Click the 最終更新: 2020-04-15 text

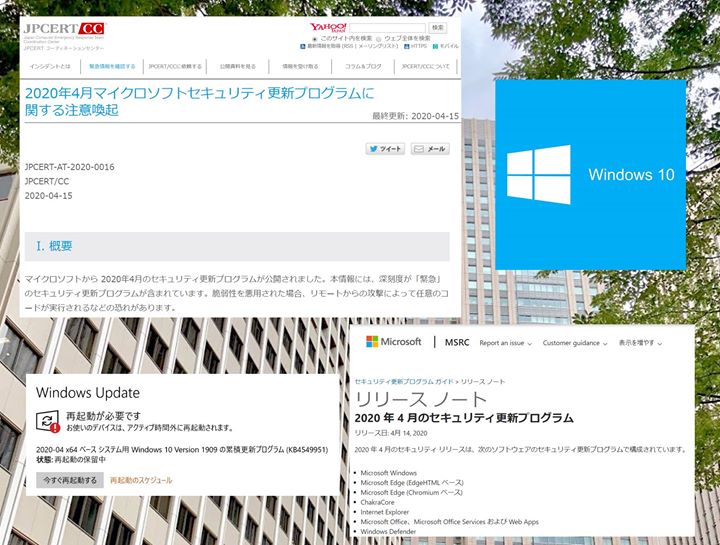[x=416, y=116]
